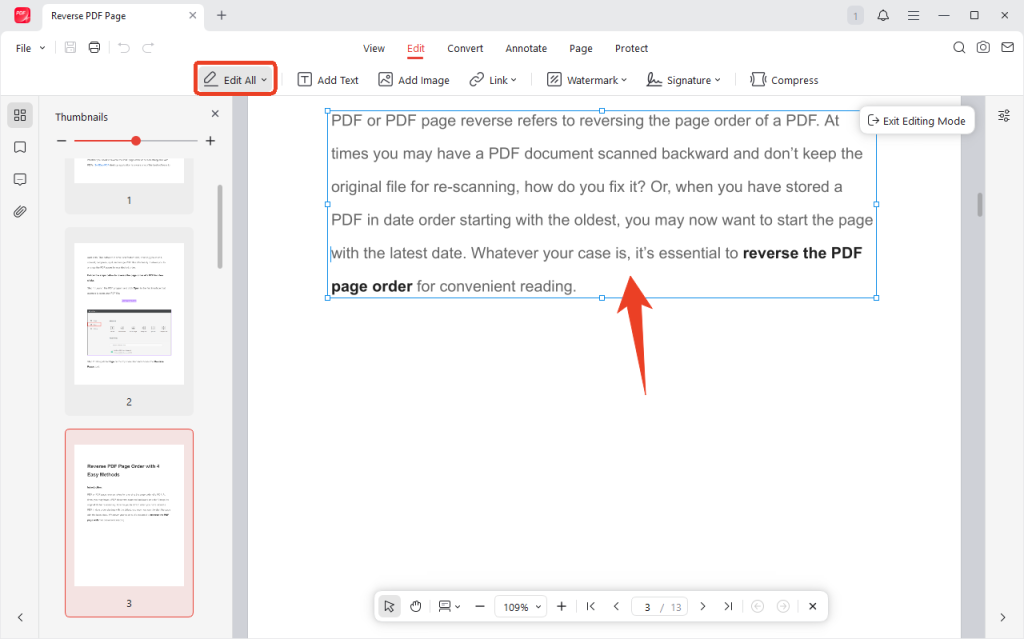Click the Add Image button
This screenshot has width=1024, height=639.
pyautogui.click(x=414, y=80)
